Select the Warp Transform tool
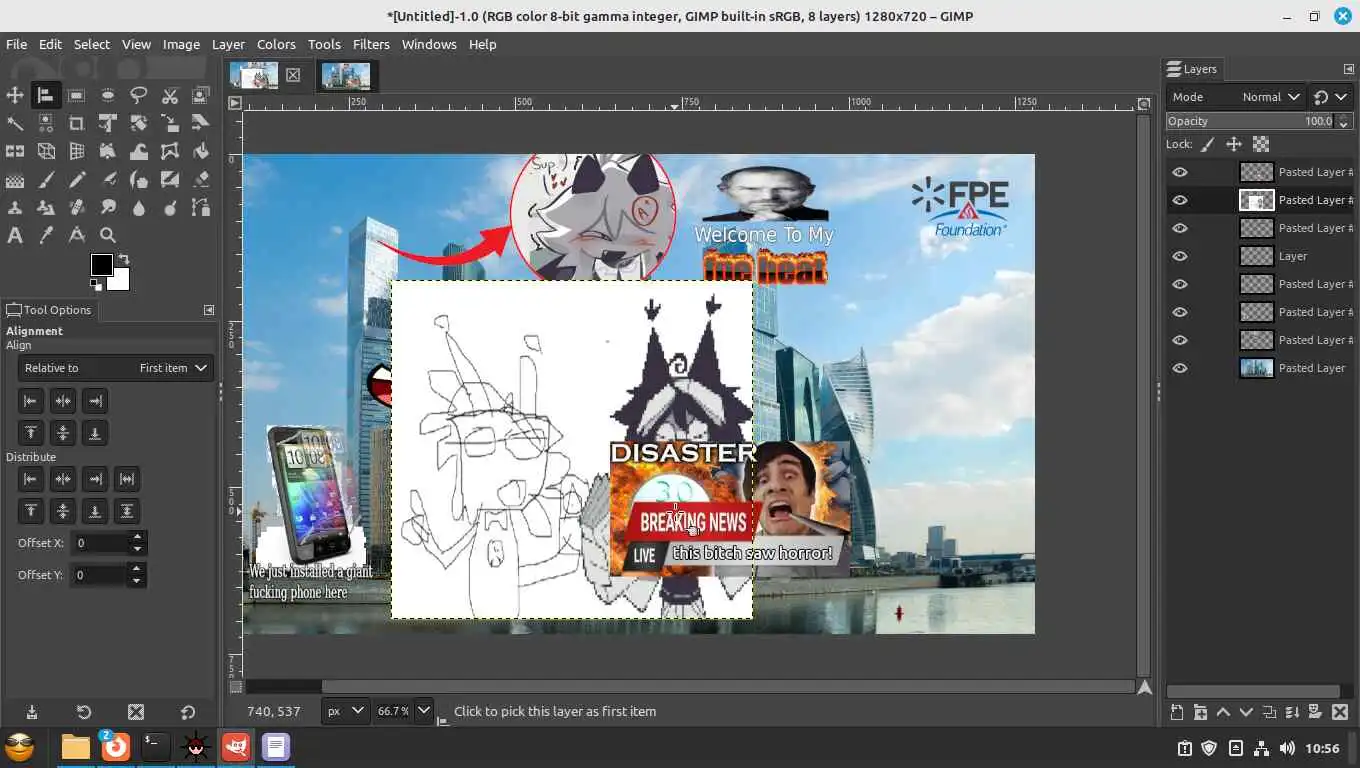Screen dimensions: 1360x768 click(139, 152)
